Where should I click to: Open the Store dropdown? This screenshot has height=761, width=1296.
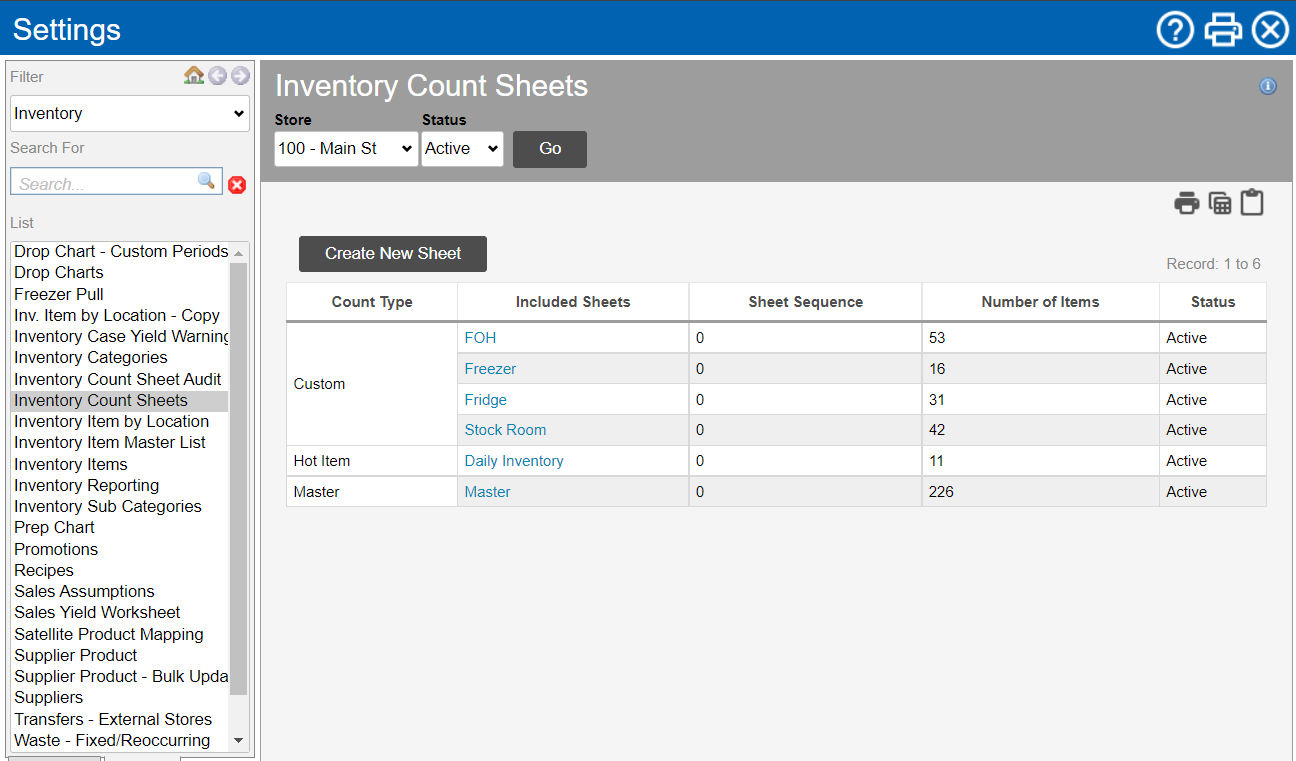[346, 149]
